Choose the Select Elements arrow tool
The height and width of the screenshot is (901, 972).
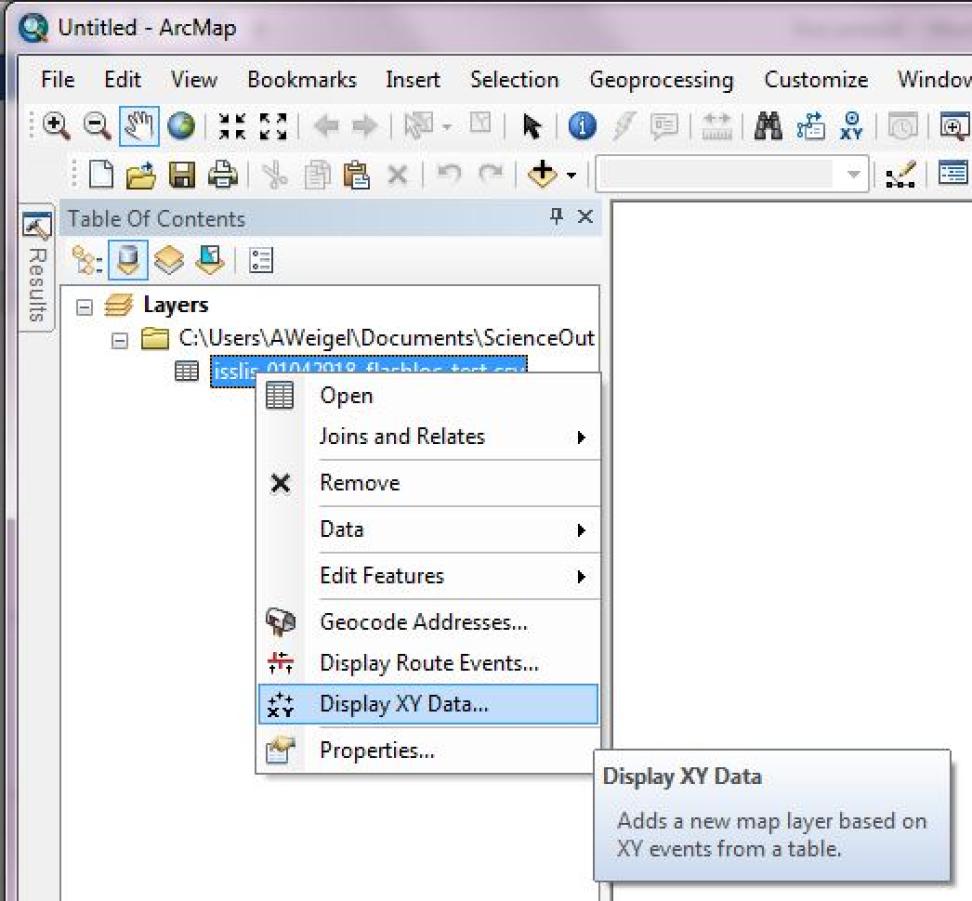point(532,126)
